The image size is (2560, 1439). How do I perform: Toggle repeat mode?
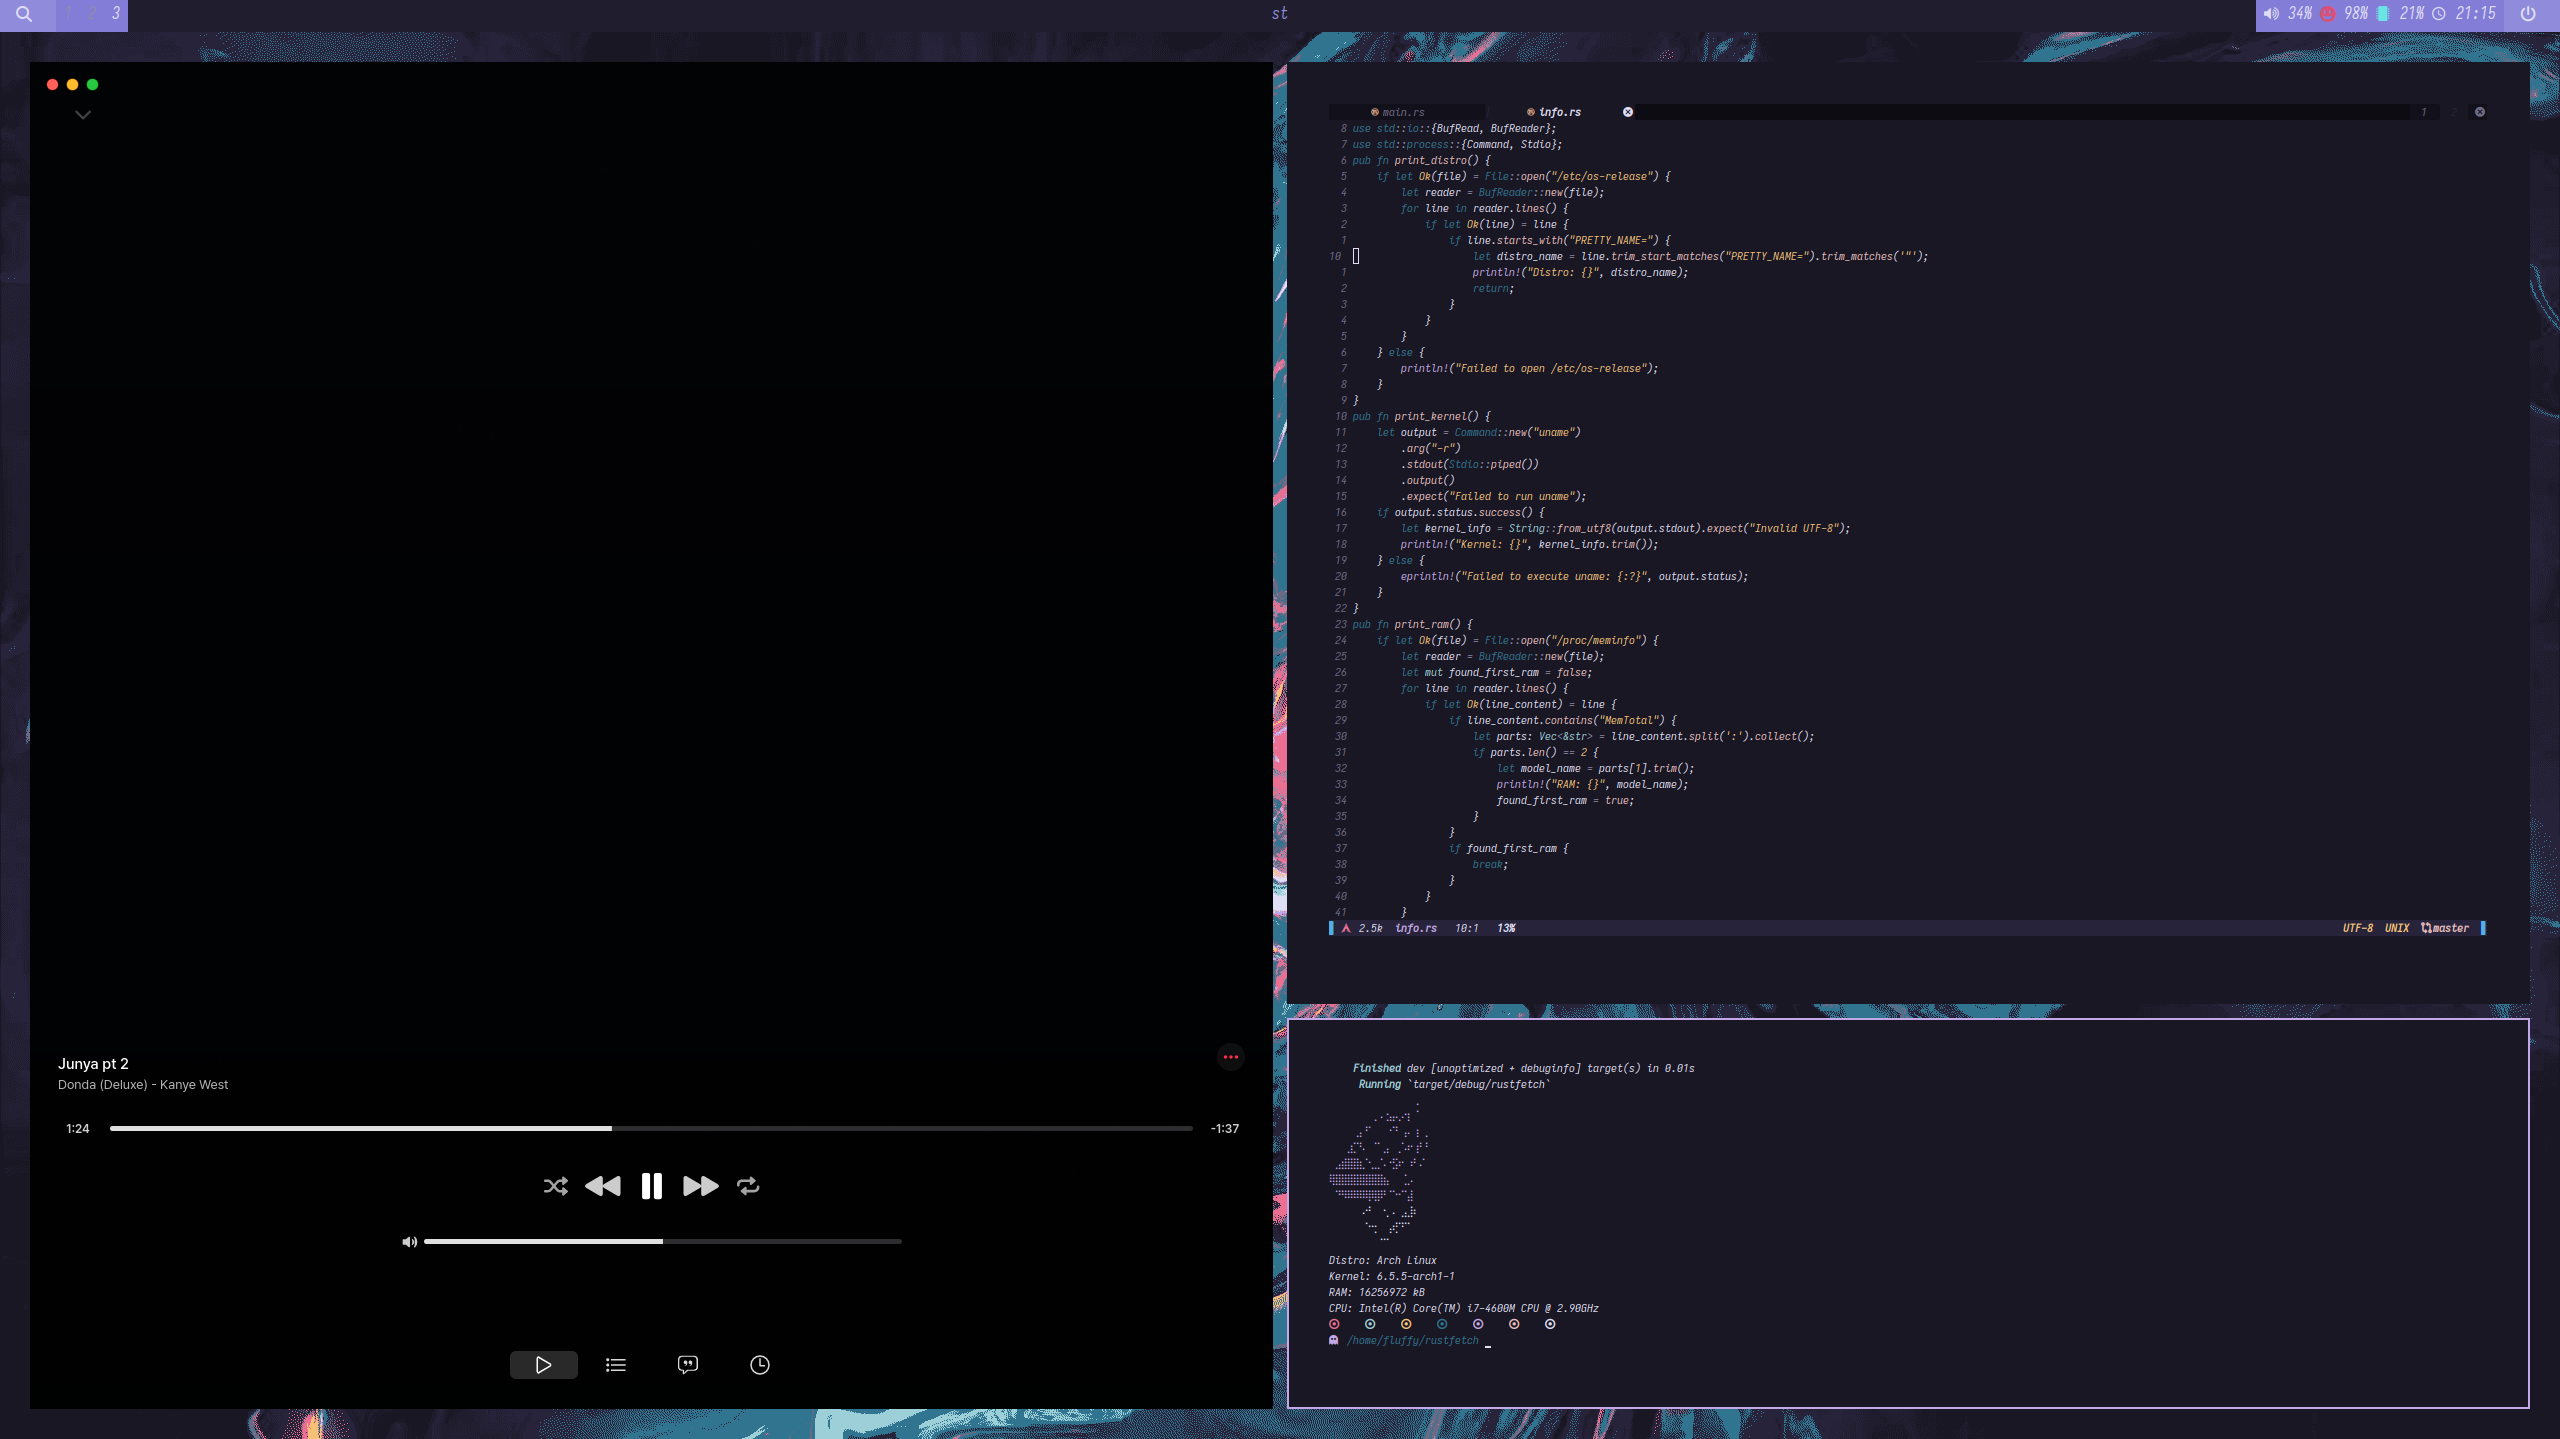point(748,1186)
